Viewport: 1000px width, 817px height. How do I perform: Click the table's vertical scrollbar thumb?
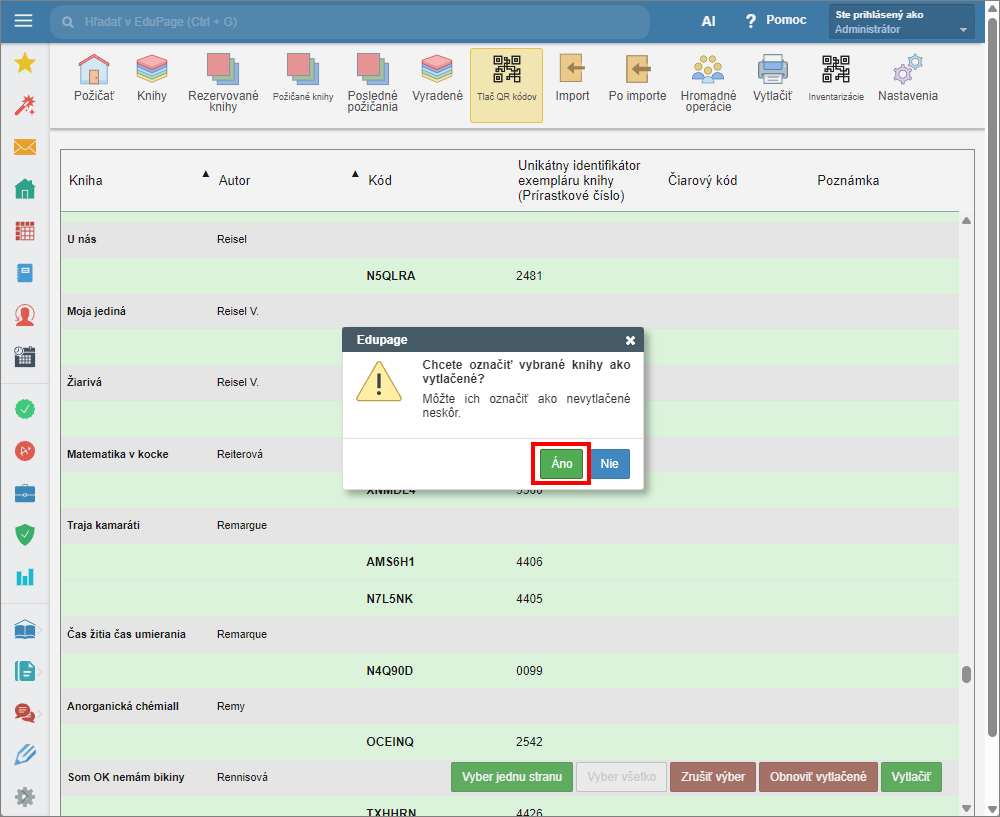[x=966, y=674]
